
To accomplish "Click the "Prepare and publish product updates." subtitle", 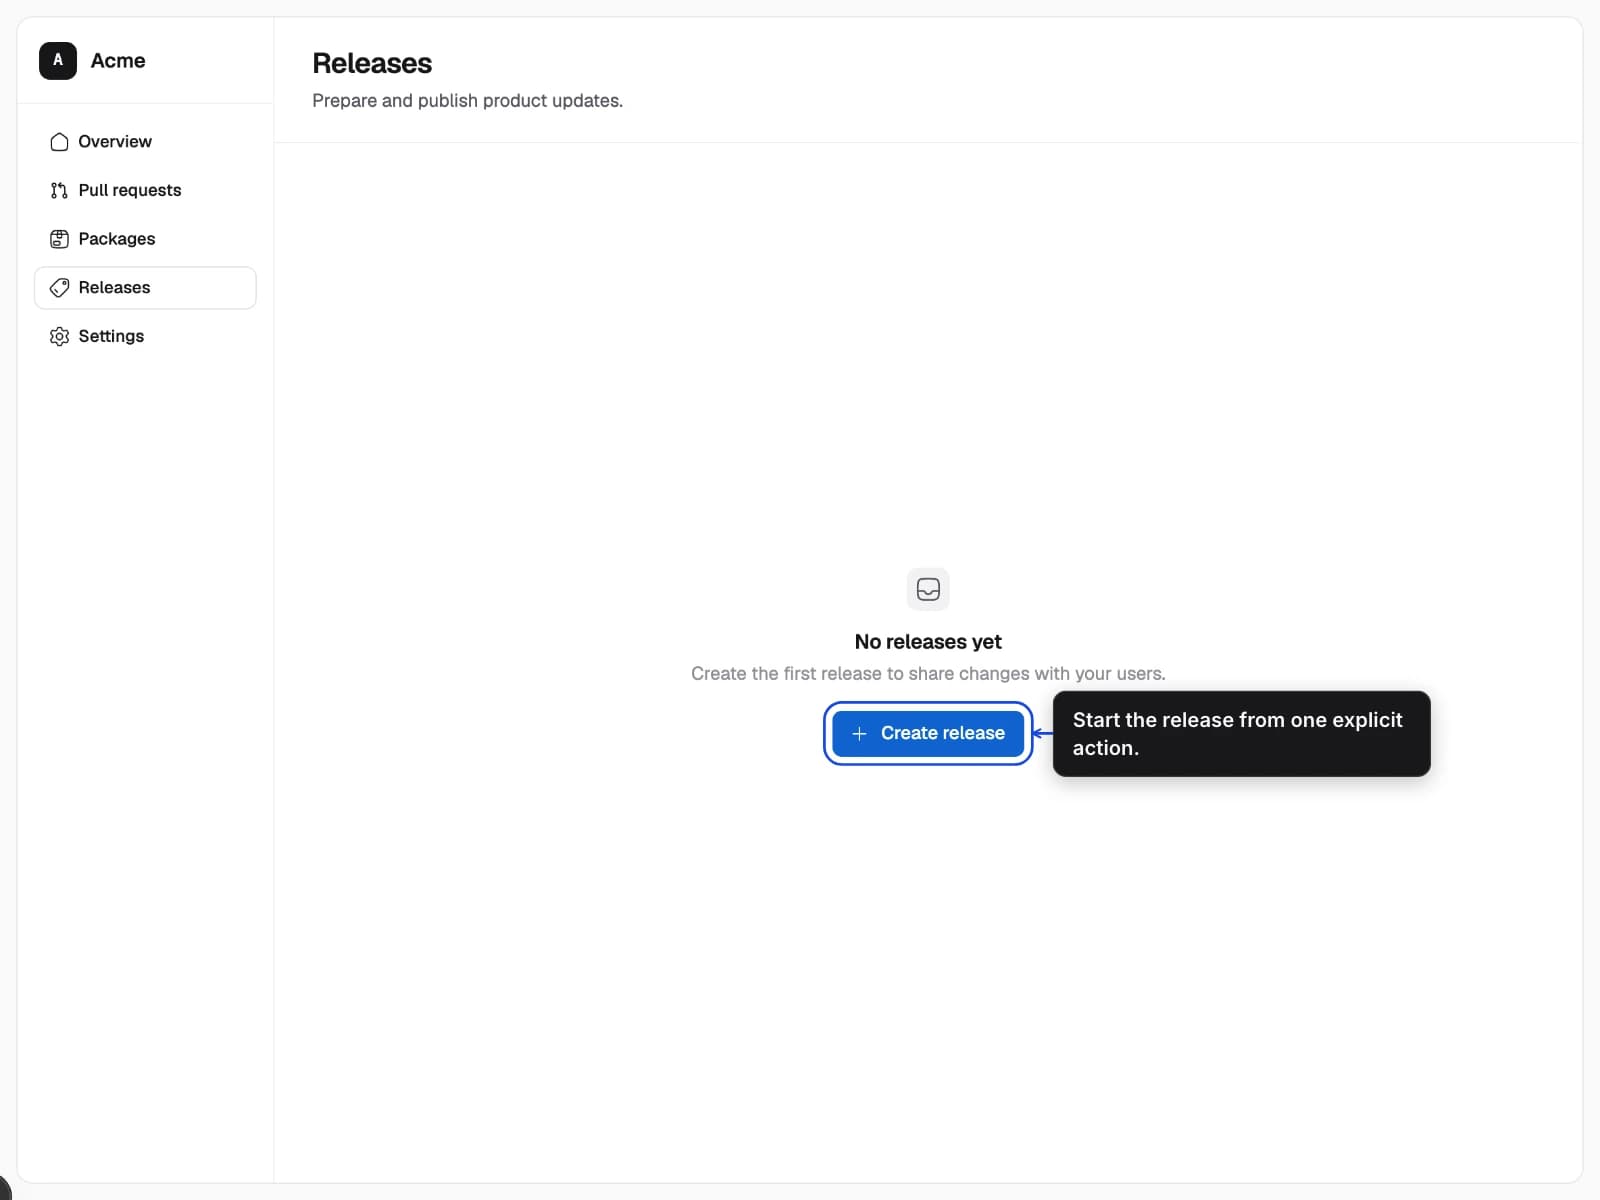I will click(467, 101).
